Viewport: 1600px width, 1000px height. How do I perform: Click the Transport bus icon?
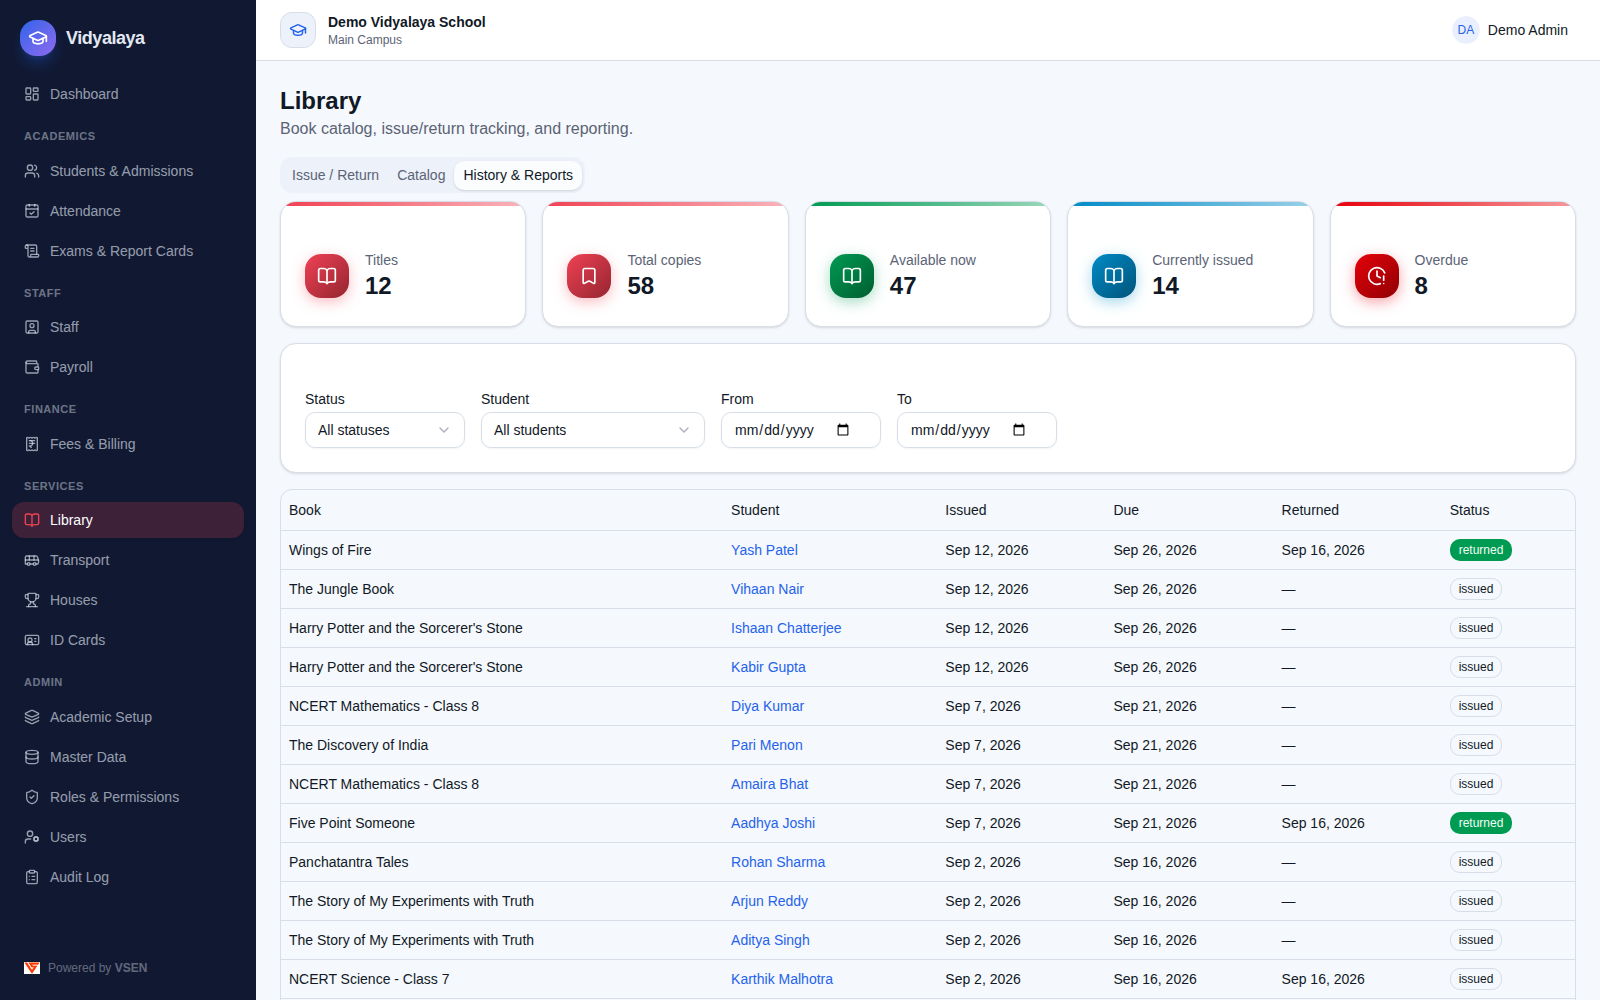(32, 560)
